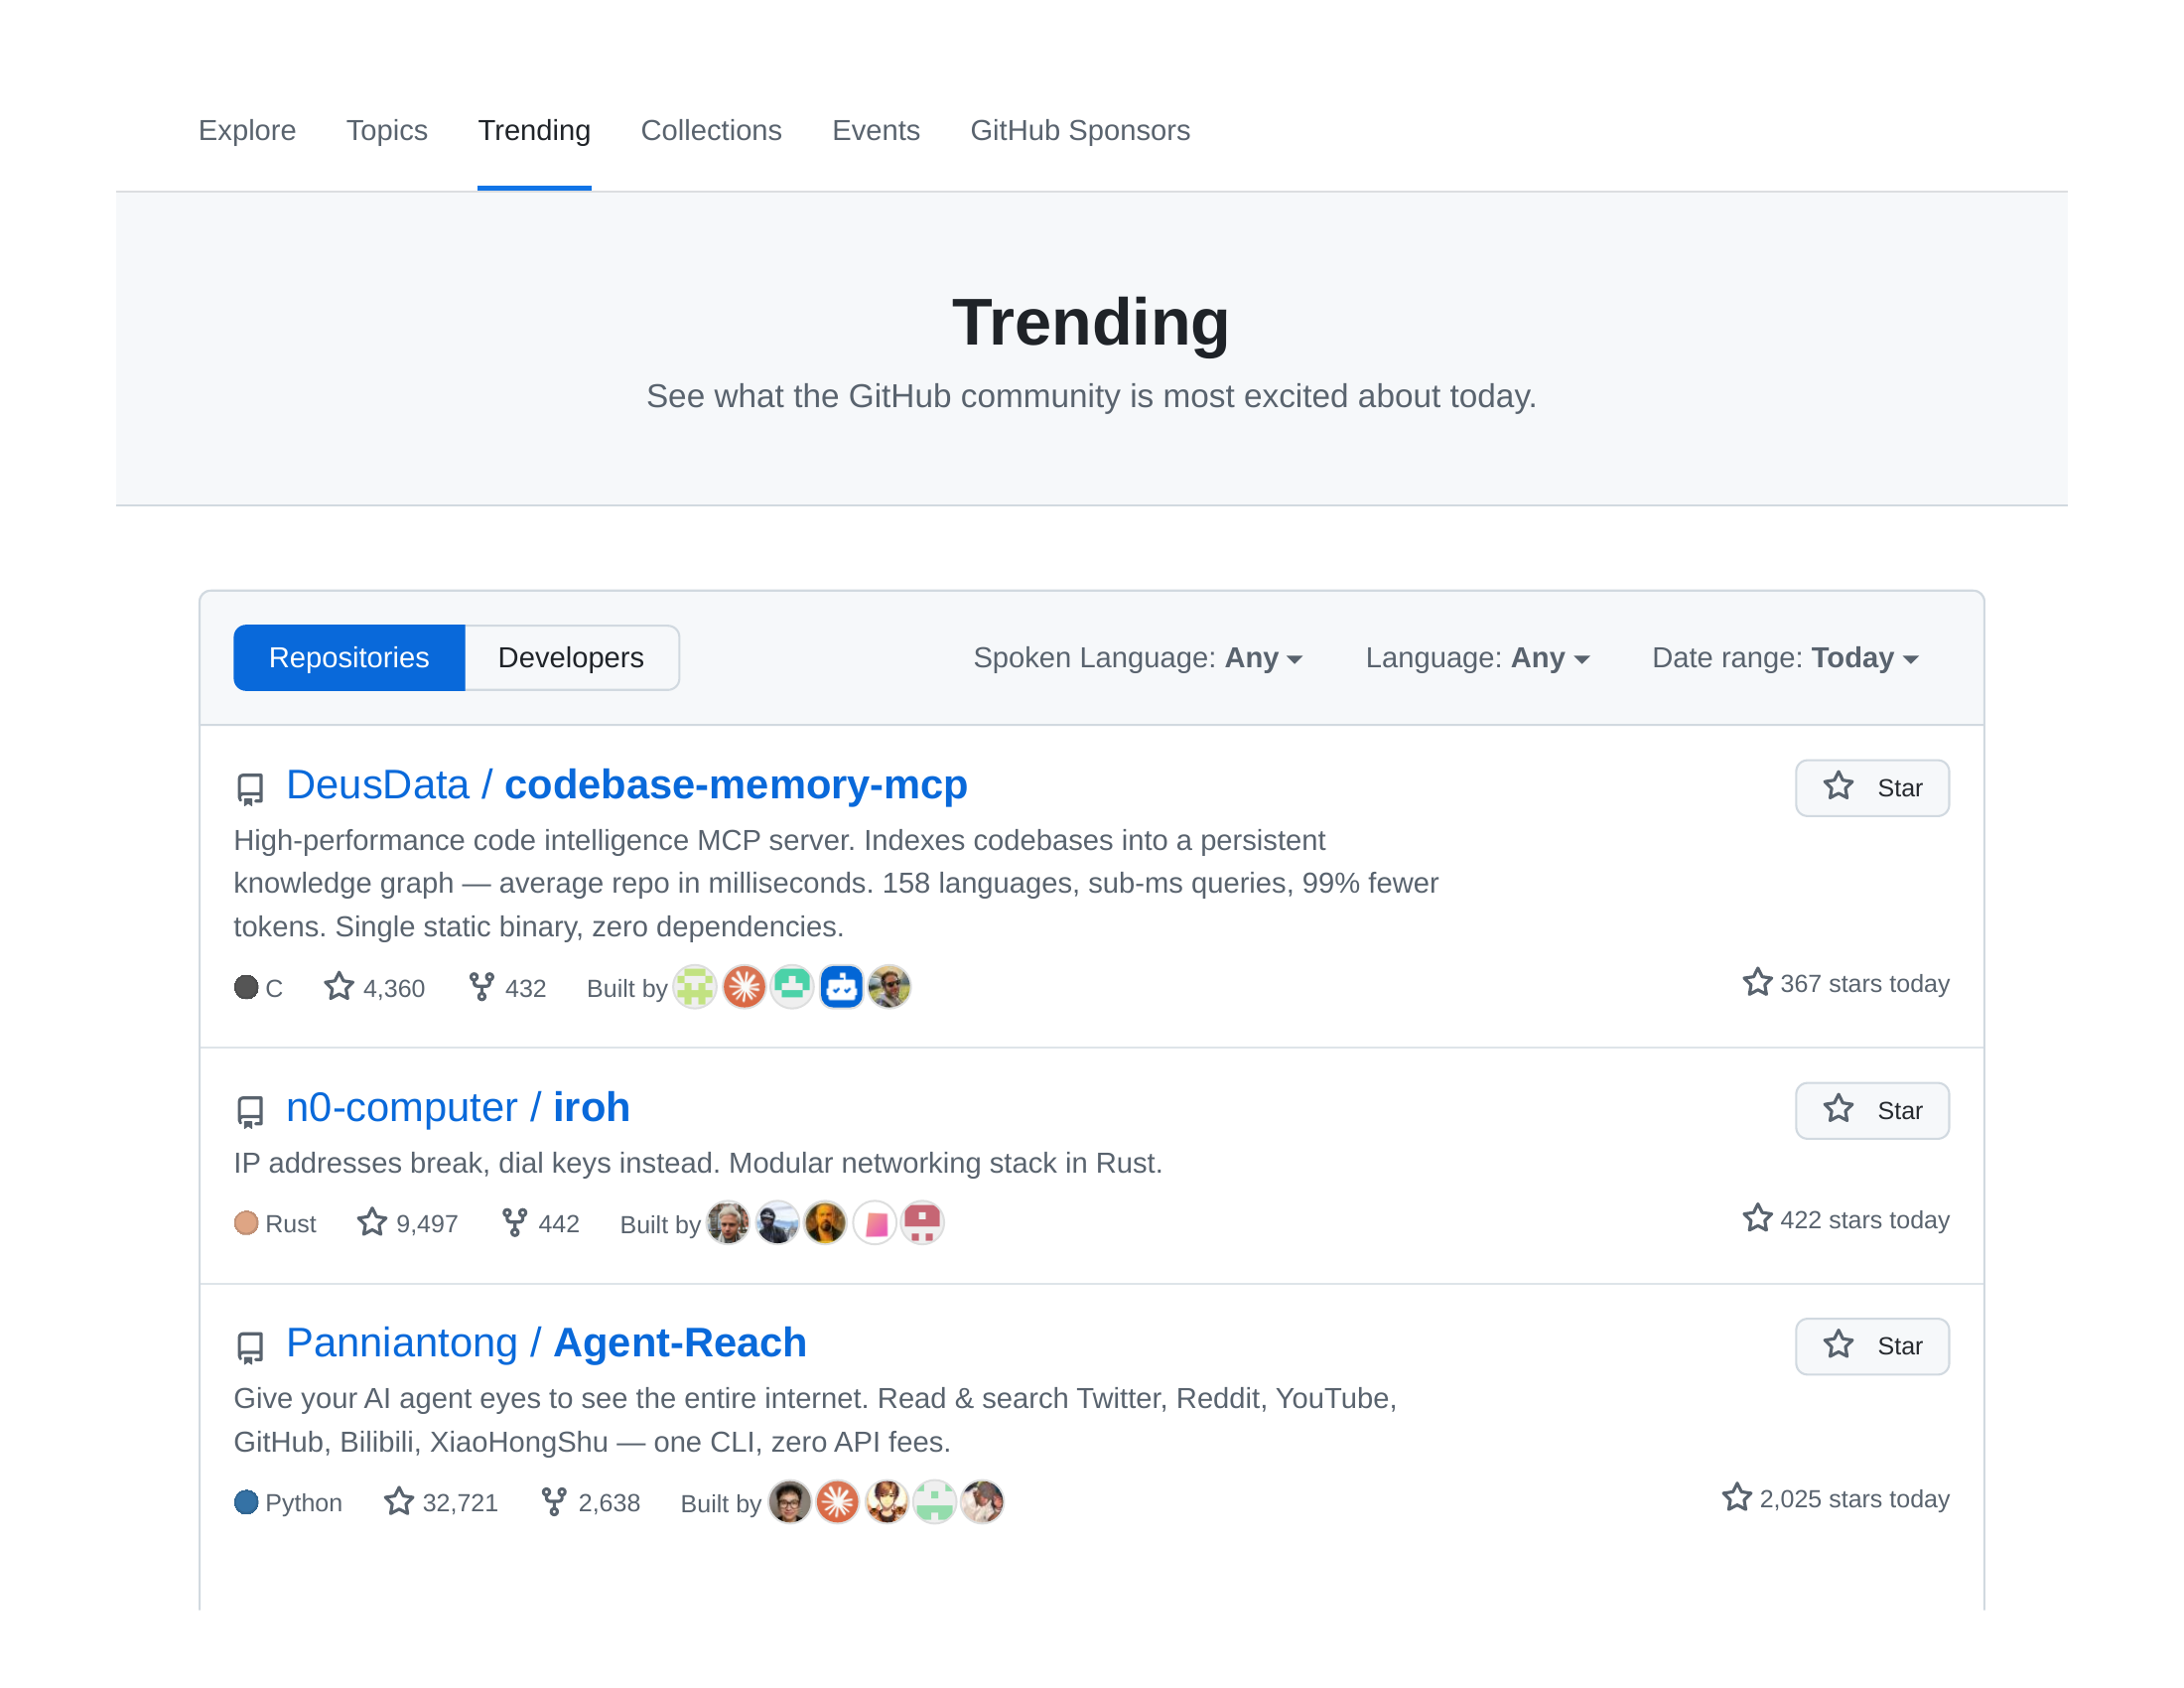
Task: Expand the Spoken Language filter
Action: pos(1138,657)
